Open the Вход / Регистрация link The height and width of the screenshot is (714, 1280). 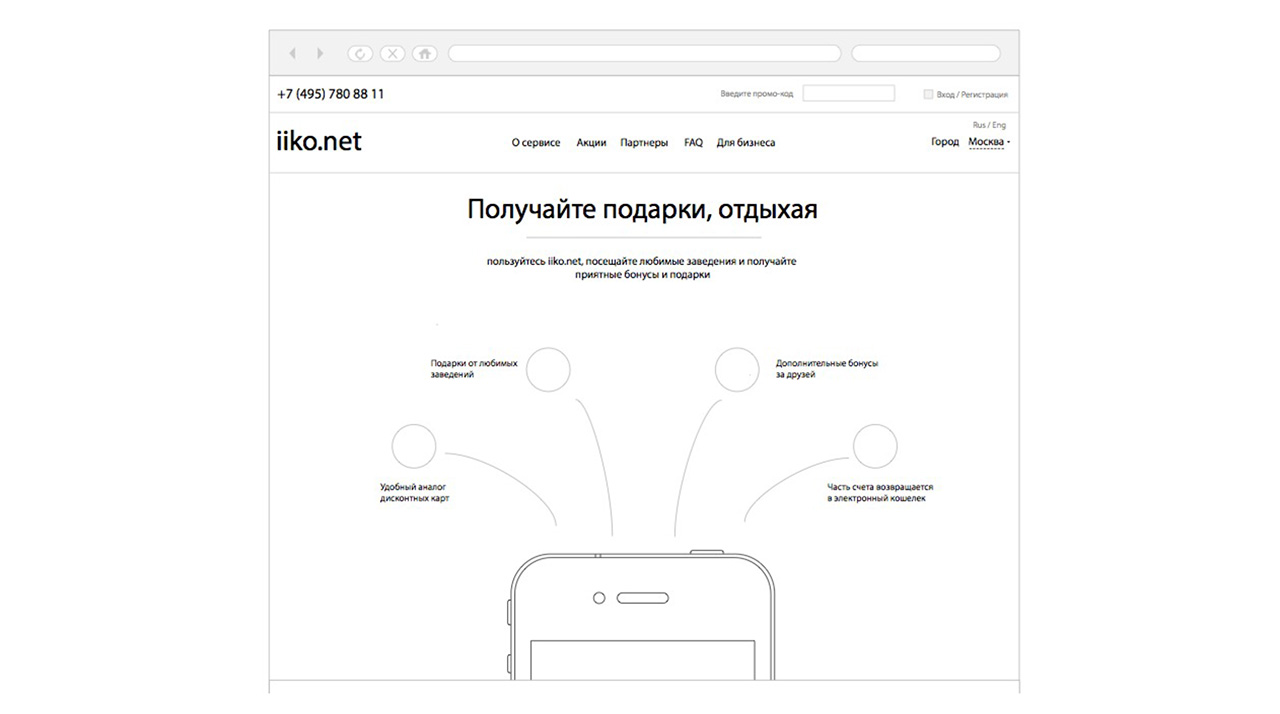972,94
